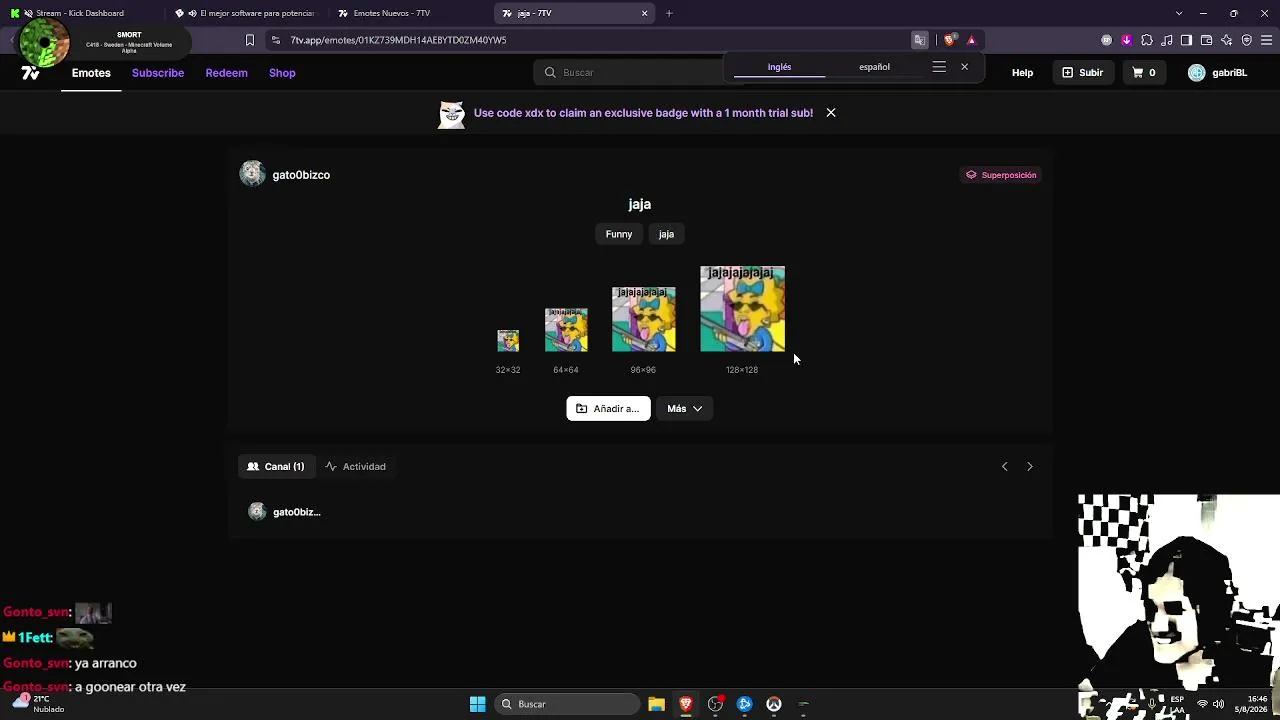Visit the Shop section
This screenshot has height=720, width=1280.
(282, 73)
